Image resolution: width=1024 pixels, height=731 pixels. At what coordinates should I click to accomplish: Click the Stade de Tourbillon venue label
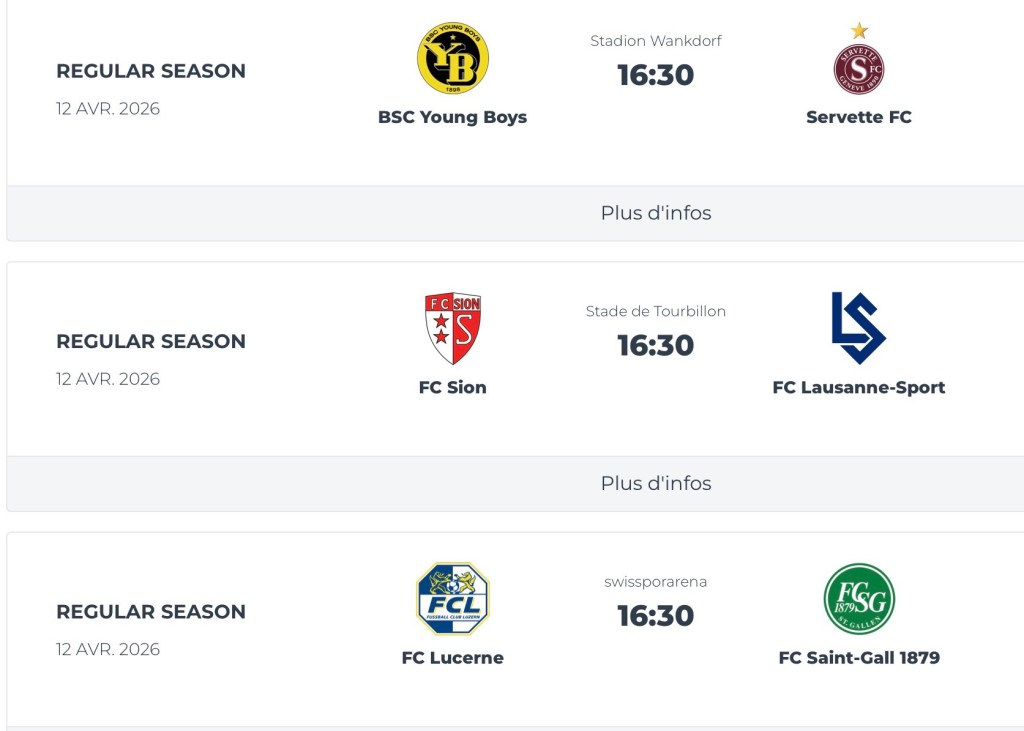point(656,311)
